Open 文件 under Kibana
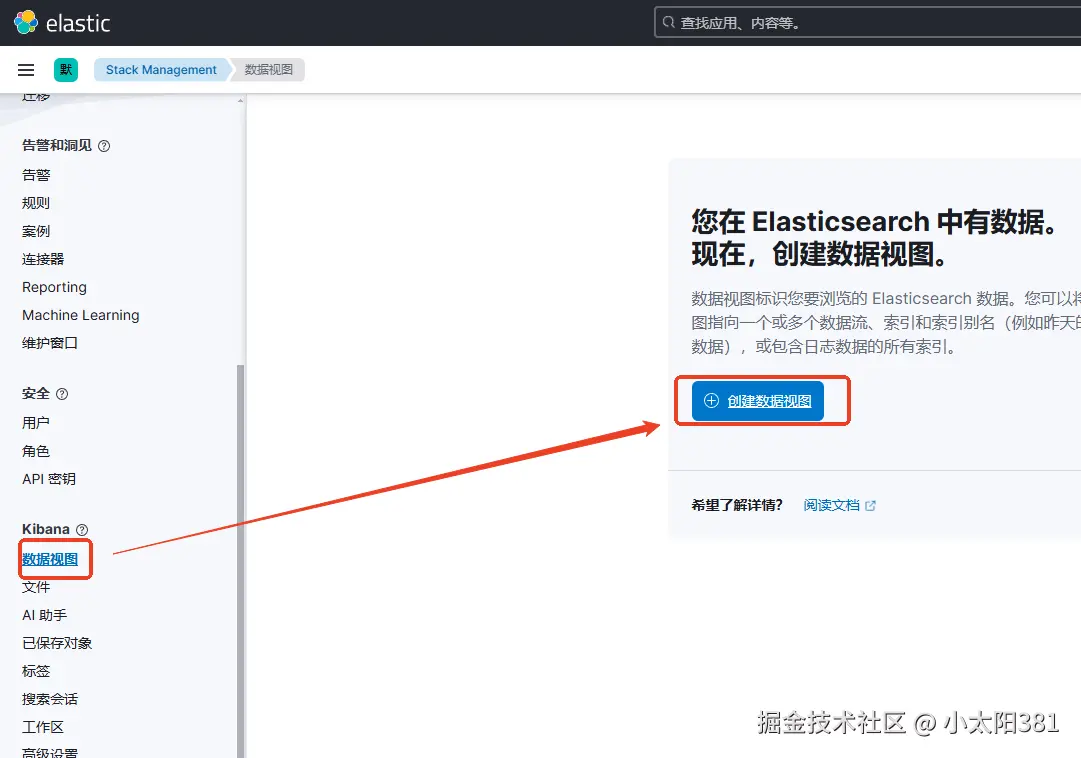Viewport: 1081px width, 758px height. (x=36, y=587)
